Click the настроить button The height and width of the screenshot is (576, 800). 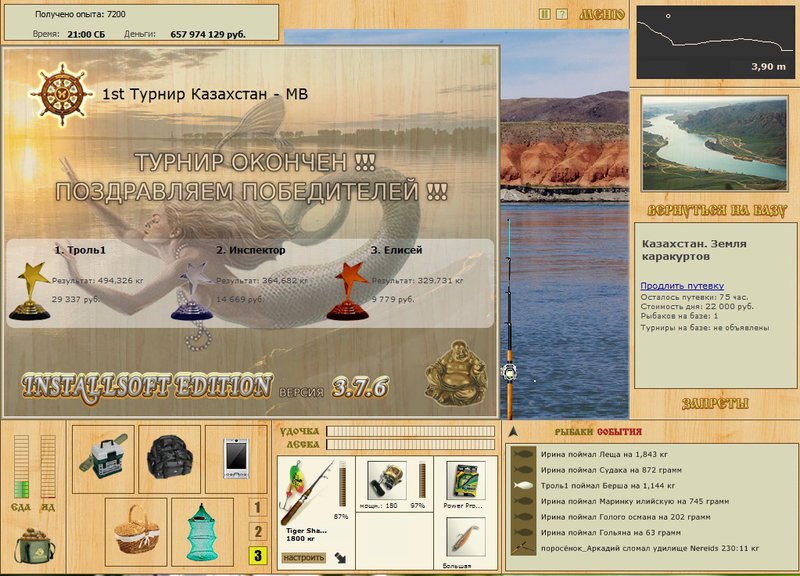tap(304, 558)
